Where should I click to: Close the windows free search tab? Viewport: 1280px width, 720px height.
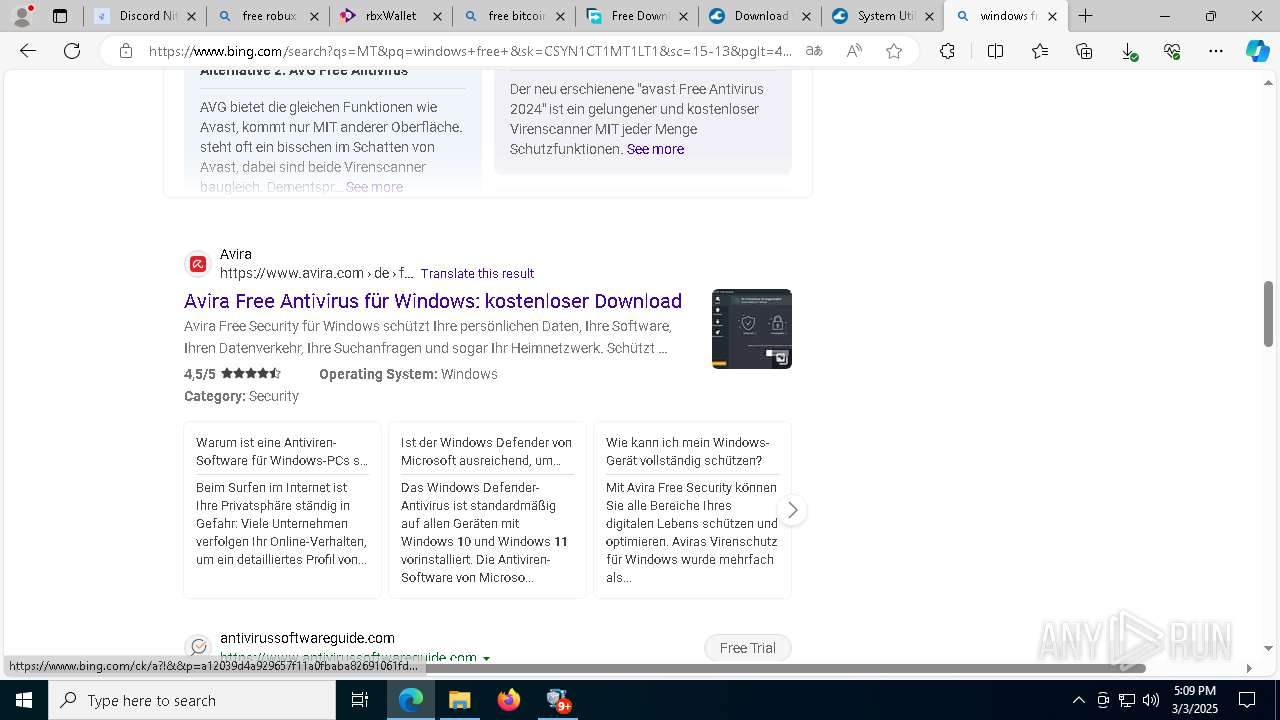[1052, 16]
